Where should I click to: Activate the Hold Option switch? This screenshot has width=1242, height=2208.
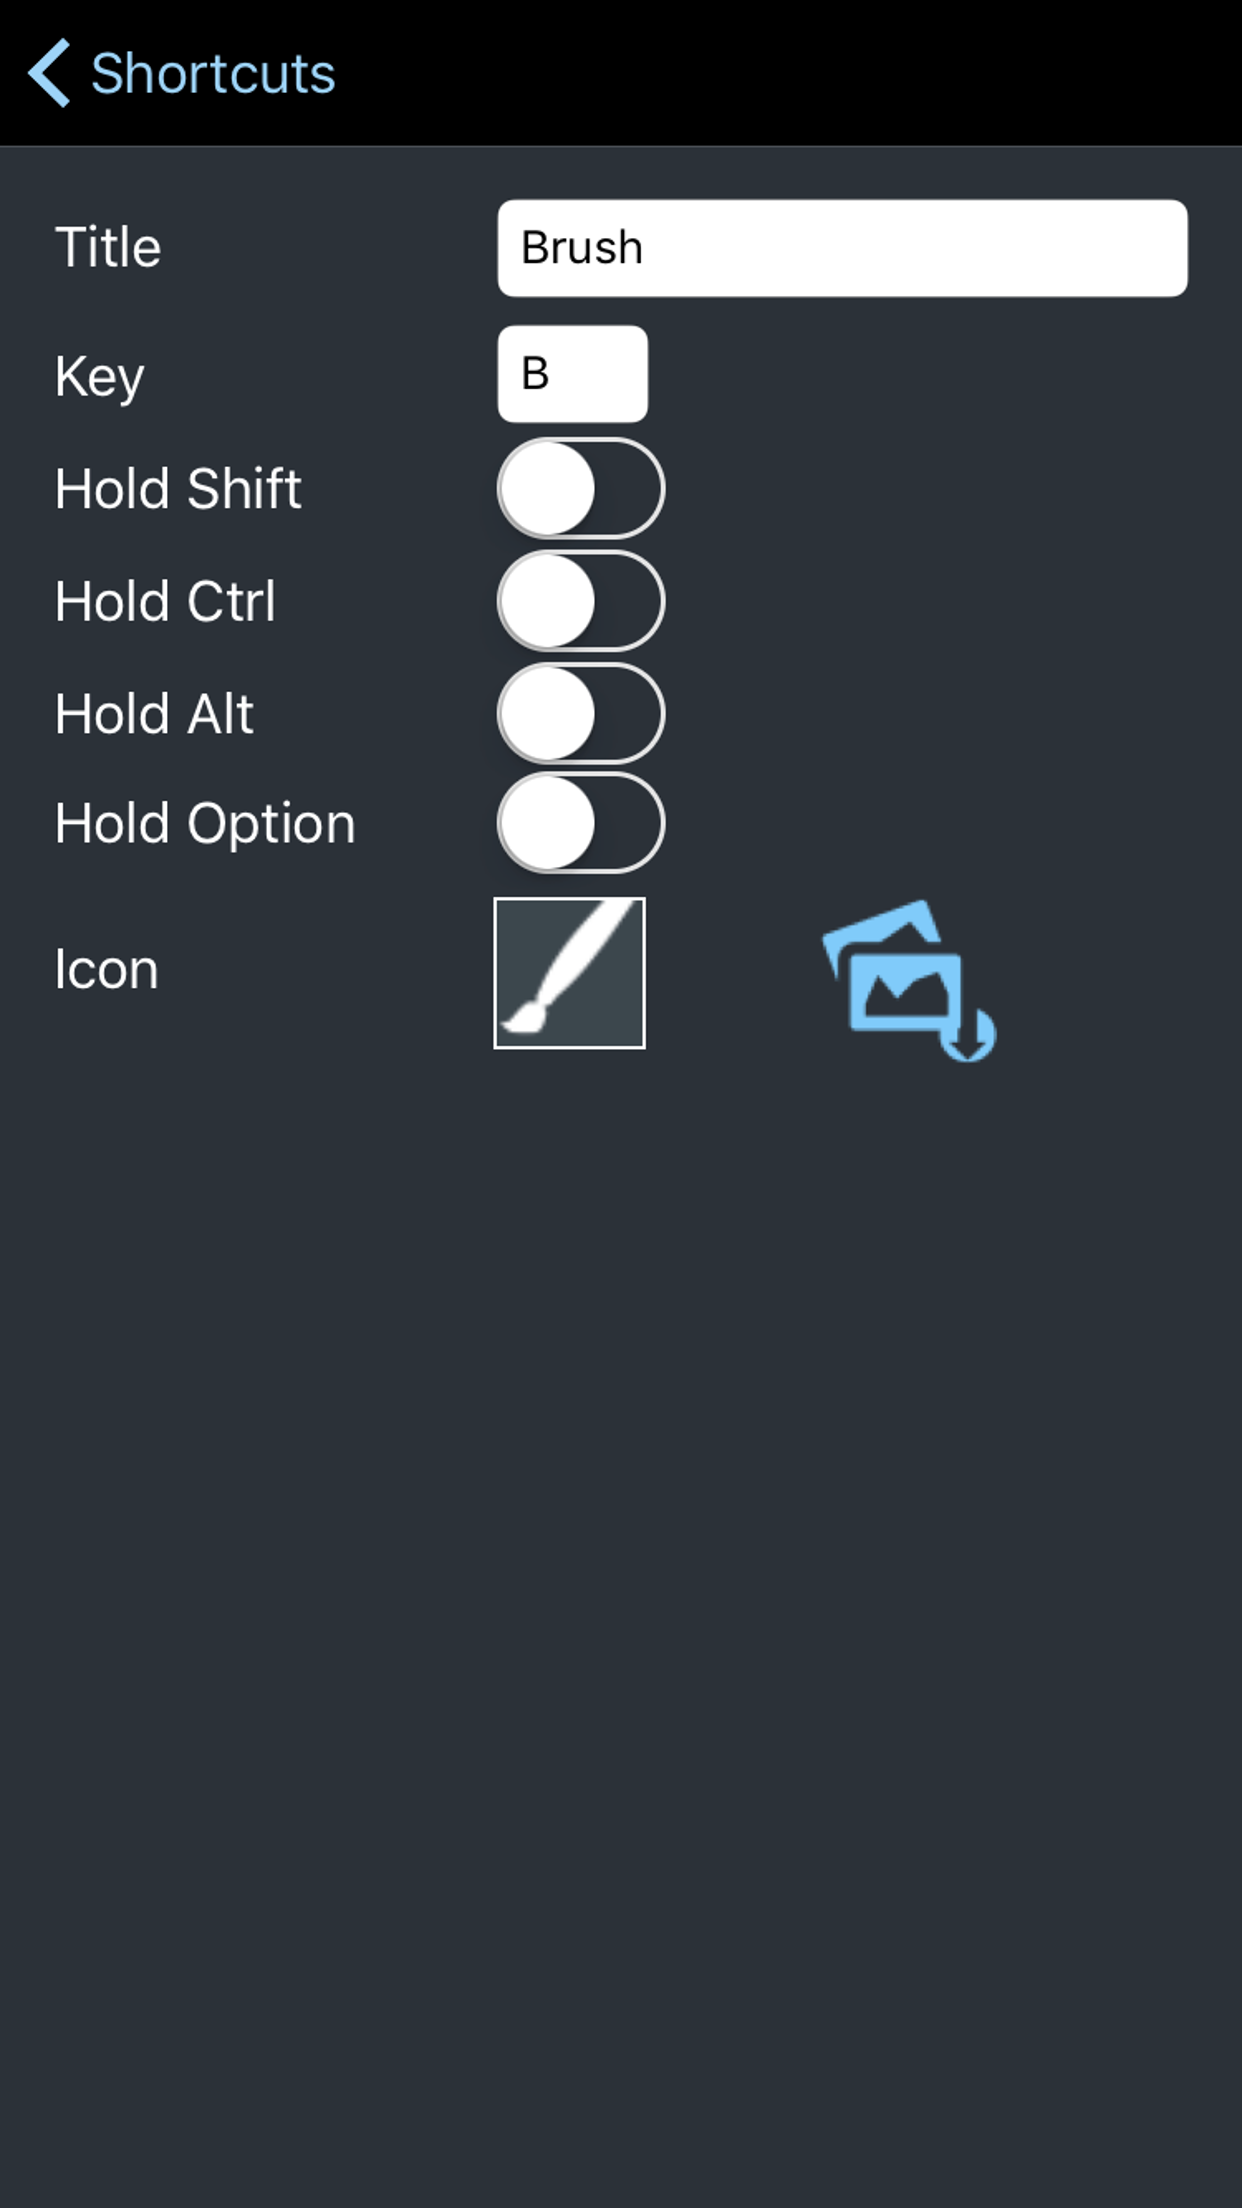pyautogui.click(x=582, y=823)
